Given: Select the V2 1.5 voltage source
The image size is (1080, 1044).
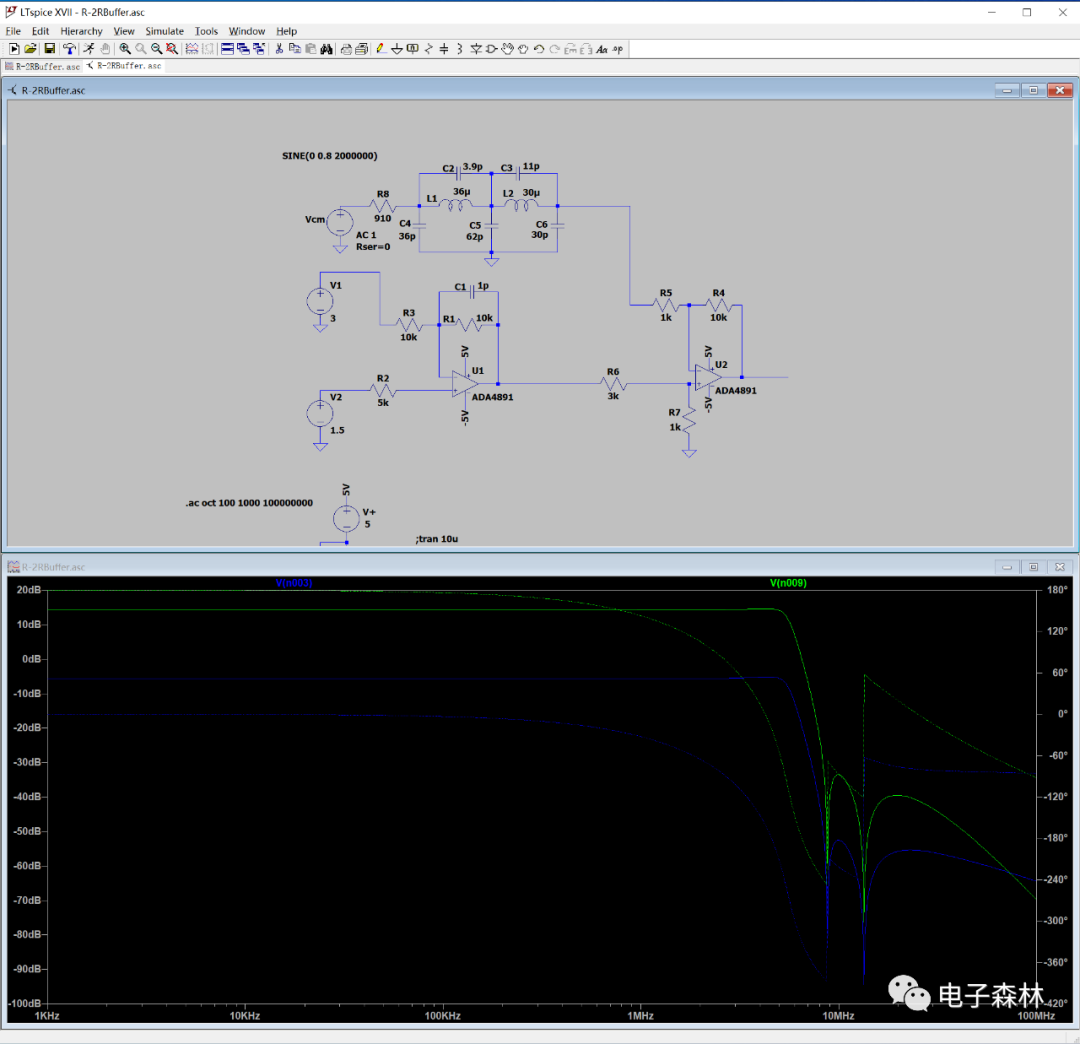Looking at the screenshot, I should (x=320, y=413).
